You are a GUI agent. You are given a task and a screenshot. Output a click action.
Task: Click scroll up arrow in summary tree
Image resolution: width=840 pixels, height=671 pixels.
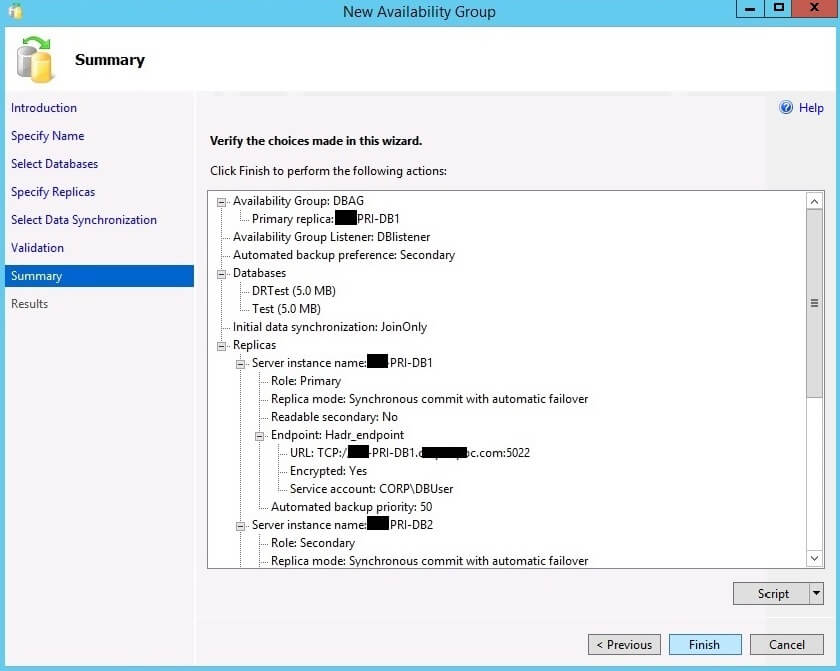[814, 201]
